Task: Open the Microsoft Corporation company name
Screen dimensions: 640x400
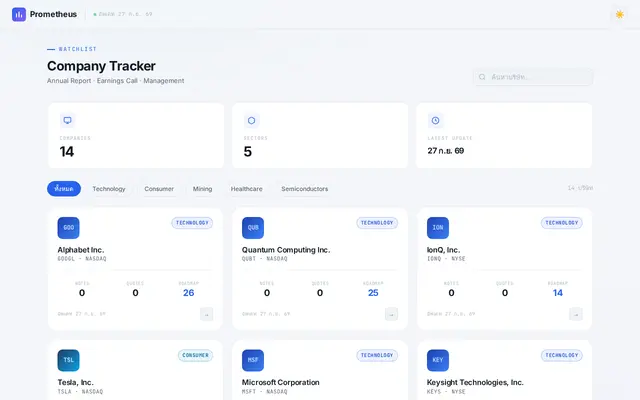Action: (x=280, y=382)
